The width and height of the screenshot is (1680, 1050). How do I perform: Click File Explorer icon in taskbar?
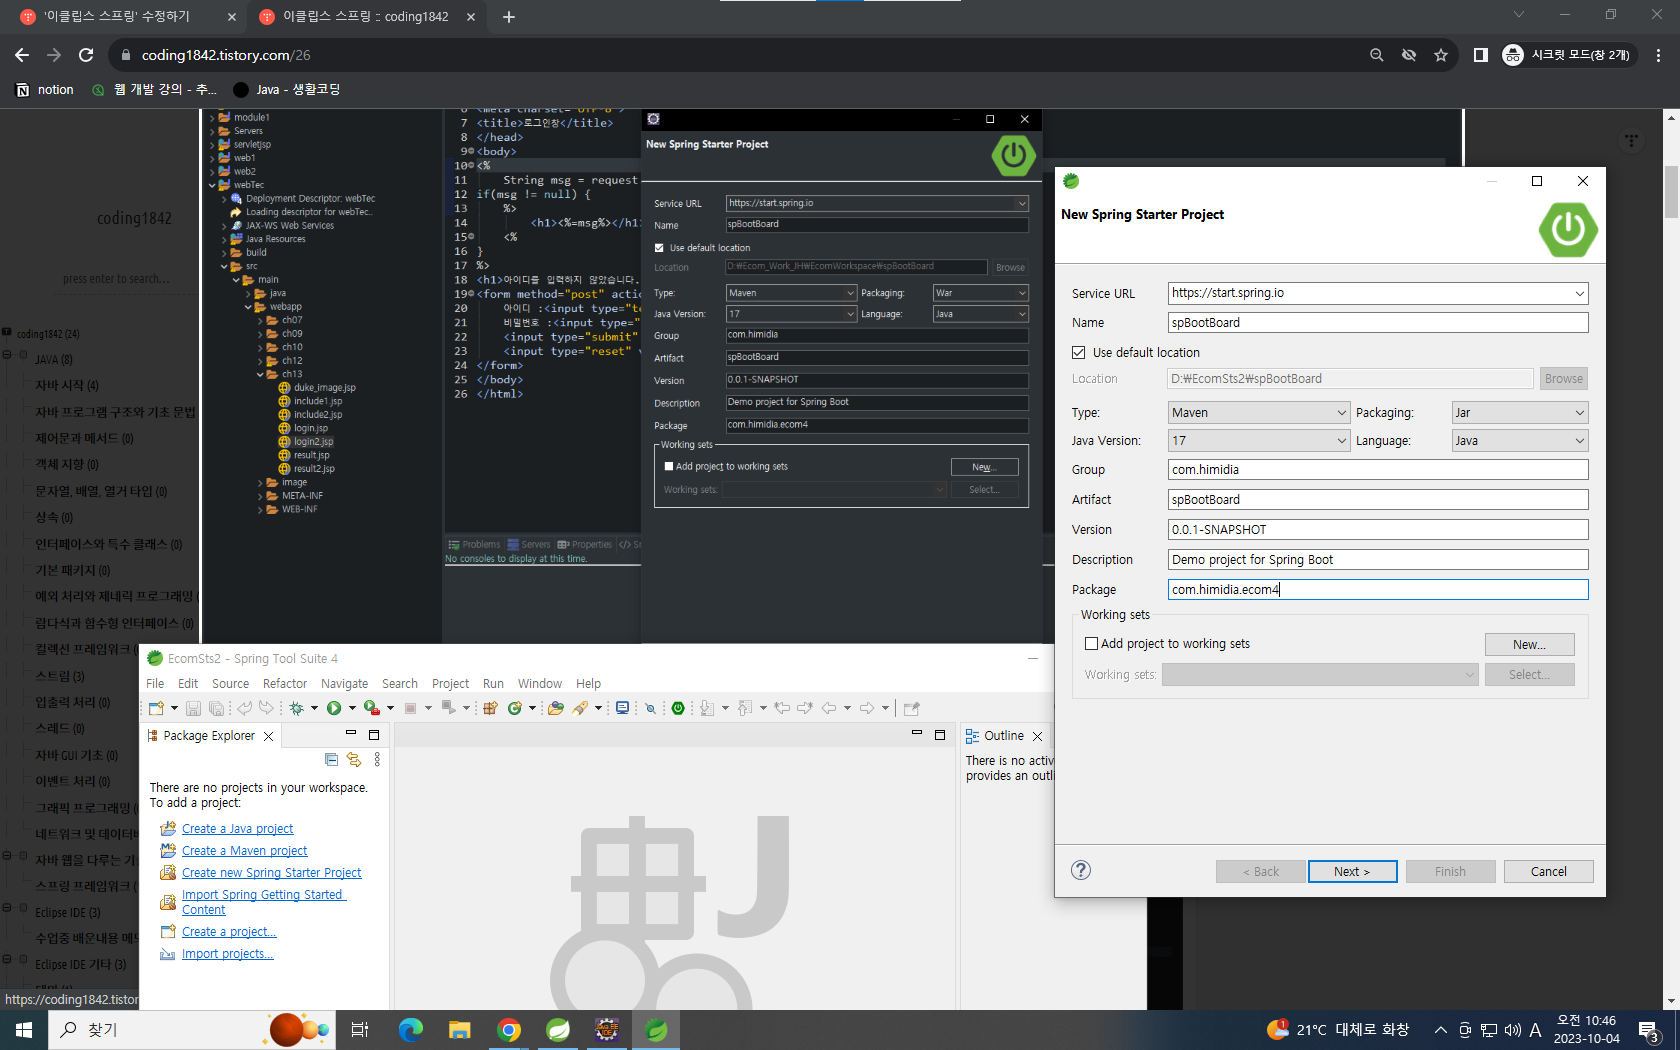tap(460, 1030)
